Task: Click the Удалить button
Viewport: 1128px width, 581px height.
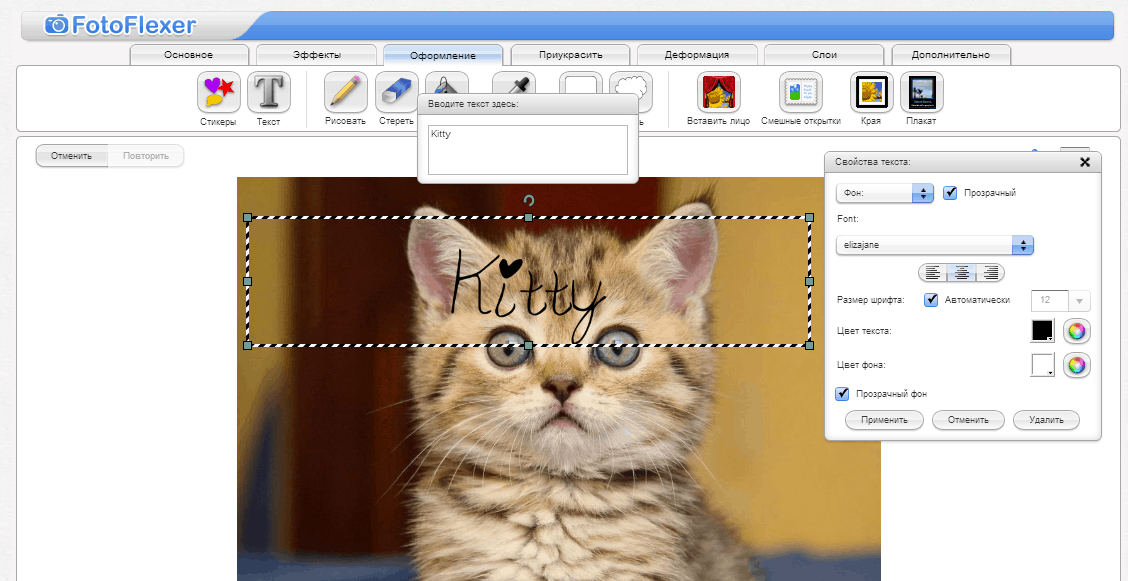Action: [x=1046, y=420]
